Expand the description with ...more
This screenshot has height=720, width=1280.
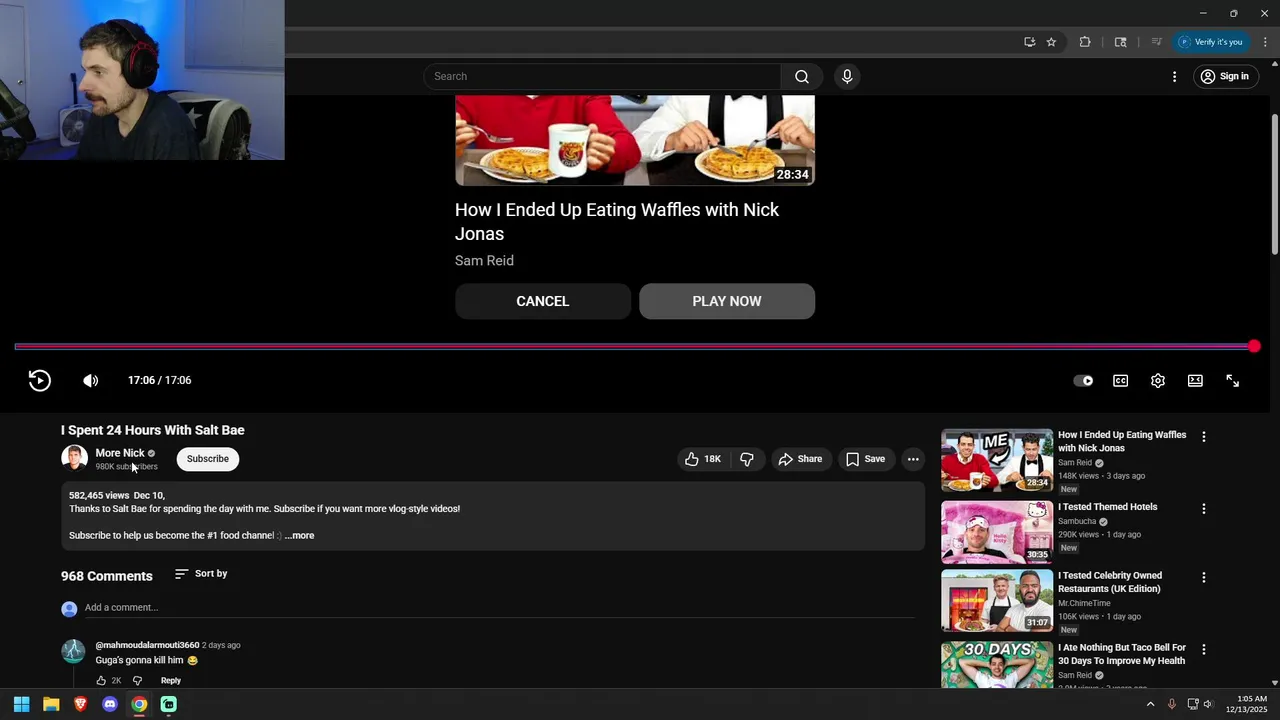click(299, 536)
